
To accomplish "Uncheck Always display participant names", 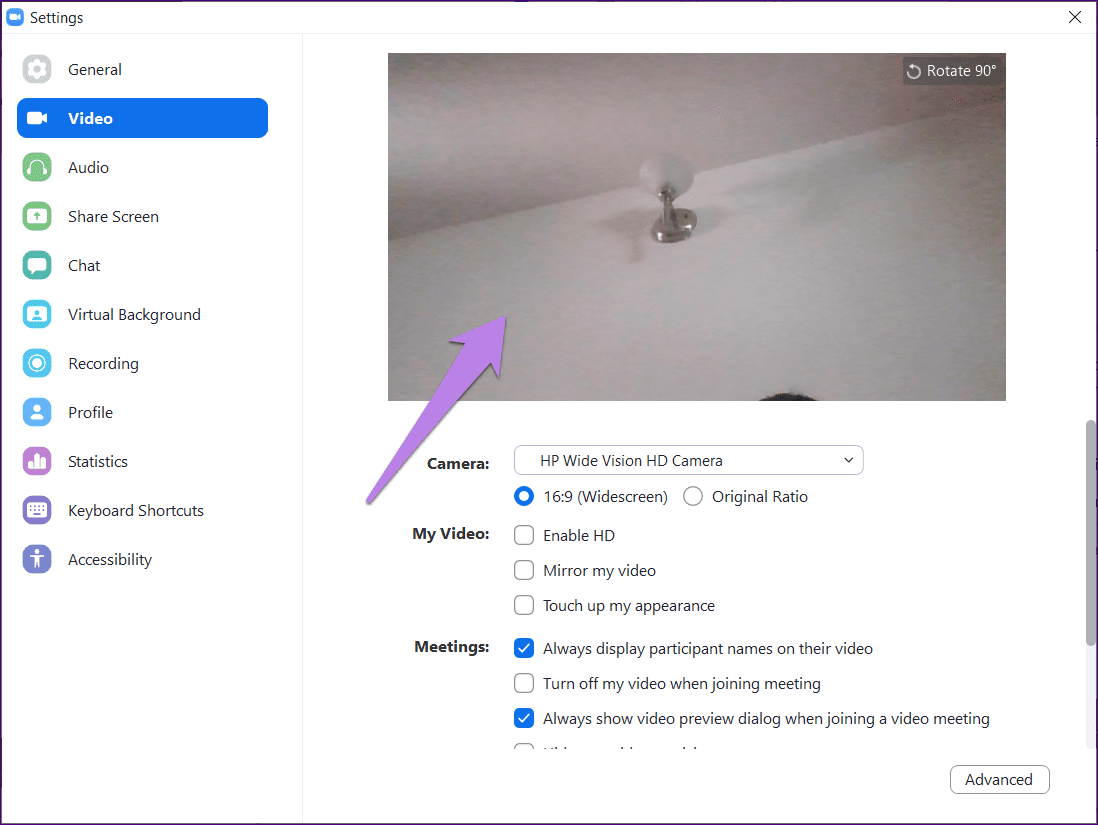I will 524,649.
